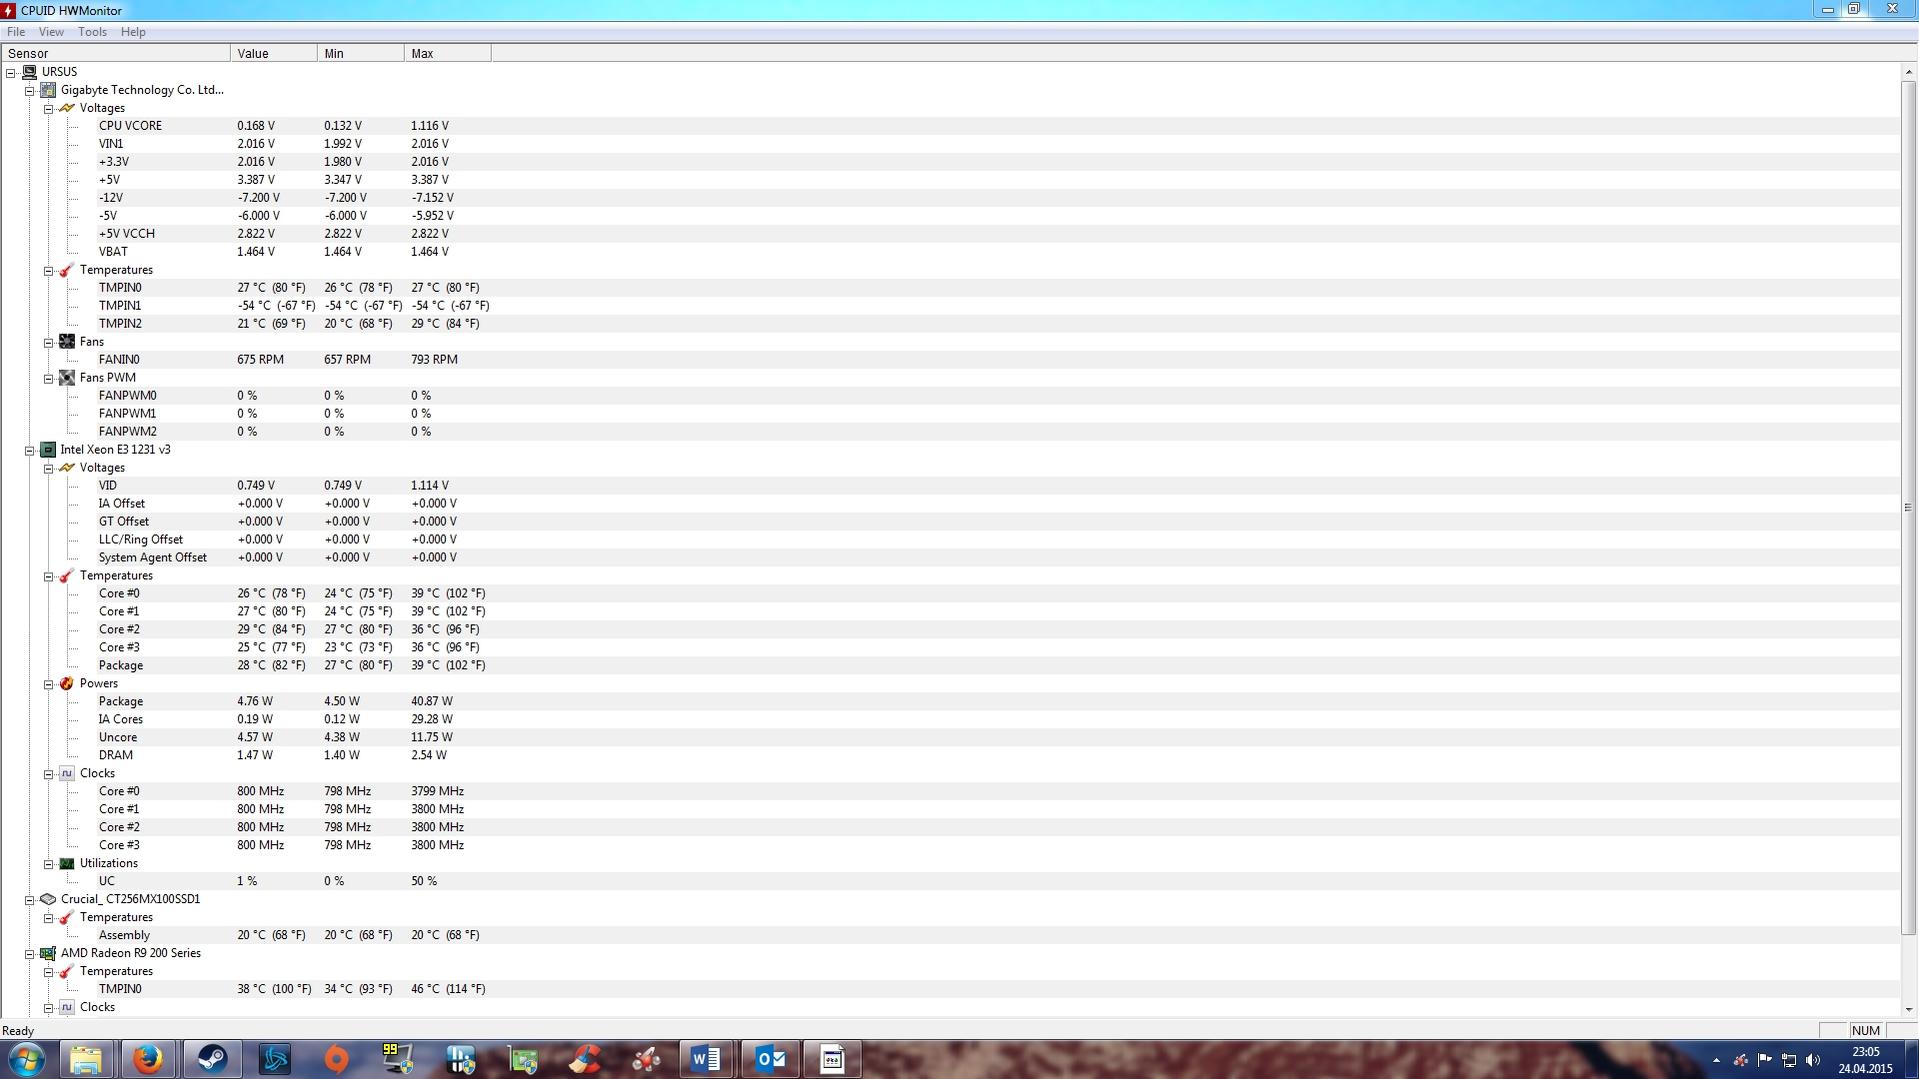Screen dimensions: 1919x1079
Task: Click the thermometer icon under Crucial SSD
Action: [x=67, y=918]
